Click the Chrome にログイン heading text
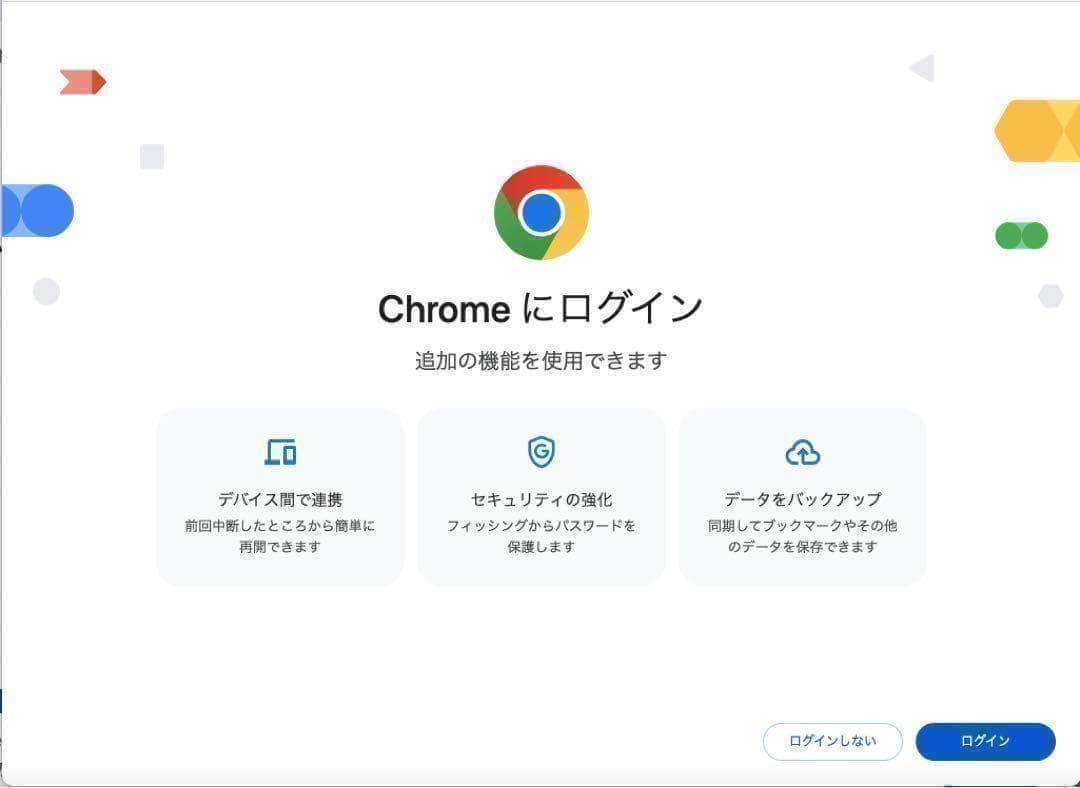Viewport: 1080px width, 788px height. [540, 308]
